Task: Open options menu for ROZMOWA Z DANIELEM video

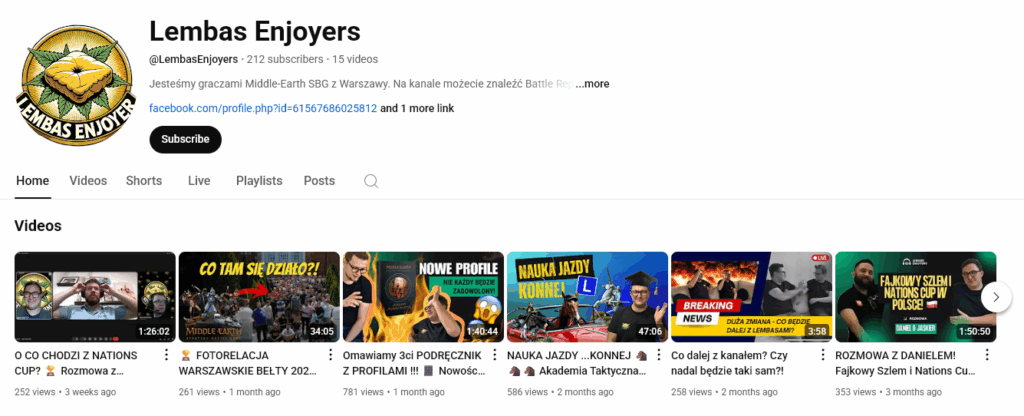Action: point(987,355)
